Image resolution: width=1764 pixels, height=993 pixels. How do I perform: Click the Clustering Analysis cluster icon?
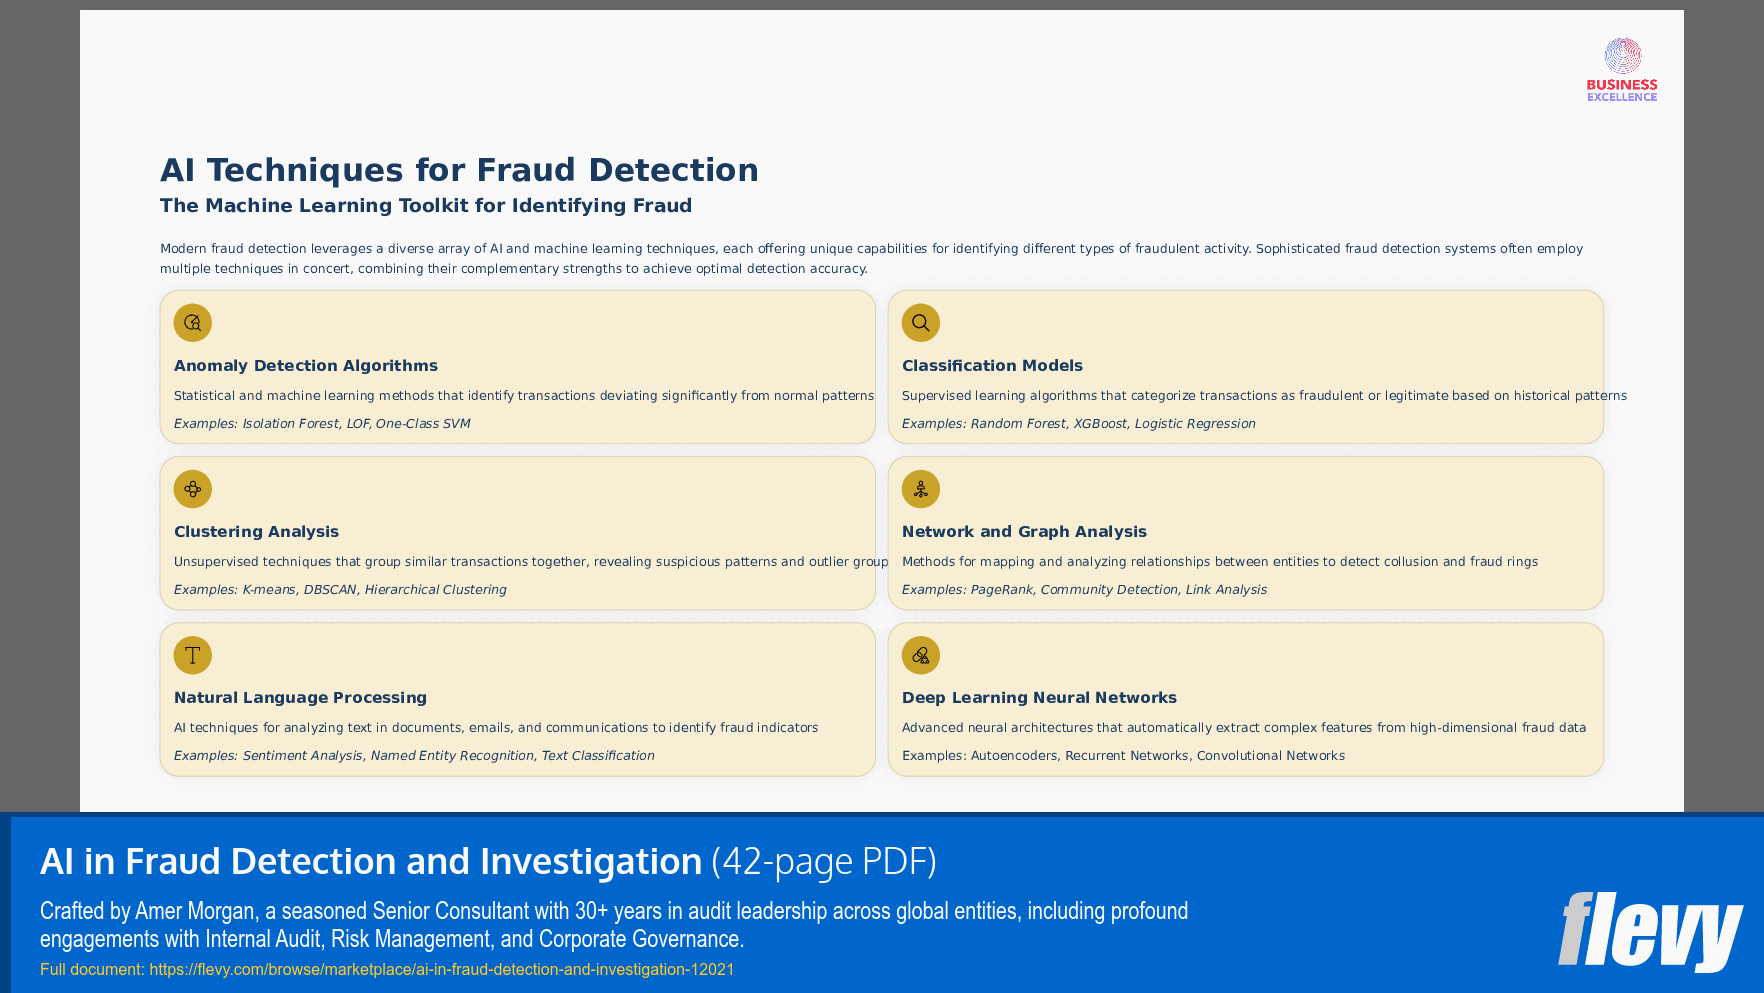pos(192,489)
